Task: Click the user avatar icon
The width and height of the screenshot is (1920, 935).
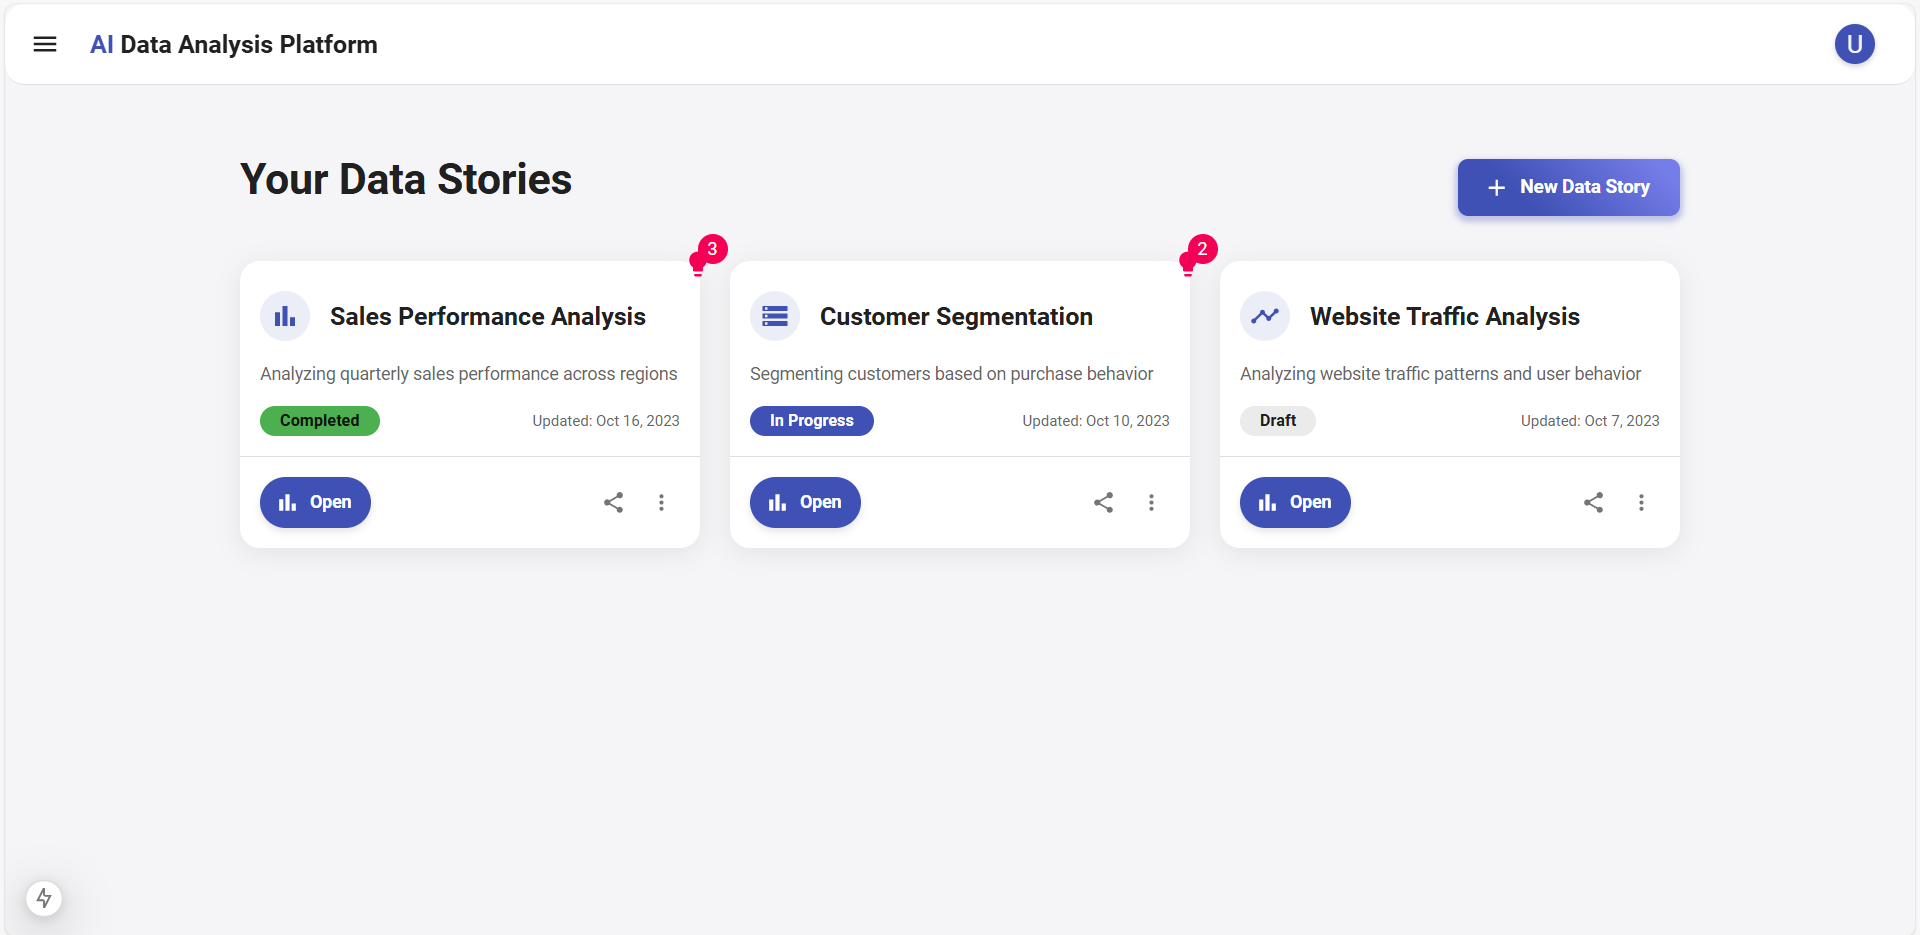Action: [x=1854, y=44]
